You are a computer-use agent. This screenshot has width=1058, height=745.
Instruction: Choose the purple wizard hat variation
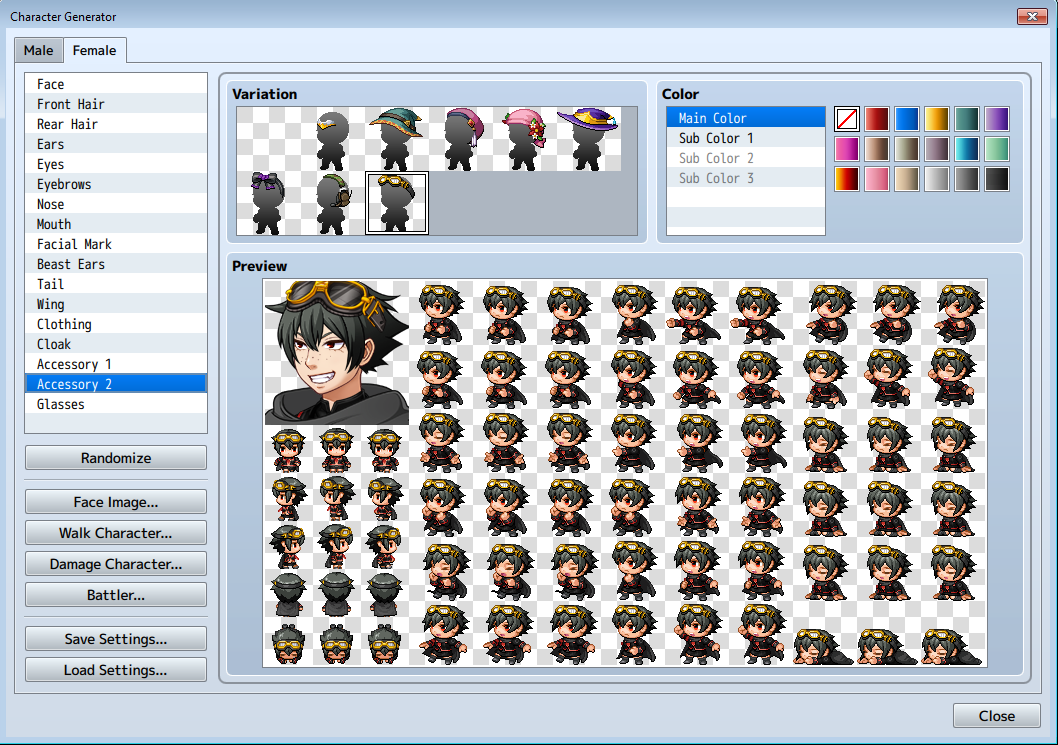click(588, 139)
